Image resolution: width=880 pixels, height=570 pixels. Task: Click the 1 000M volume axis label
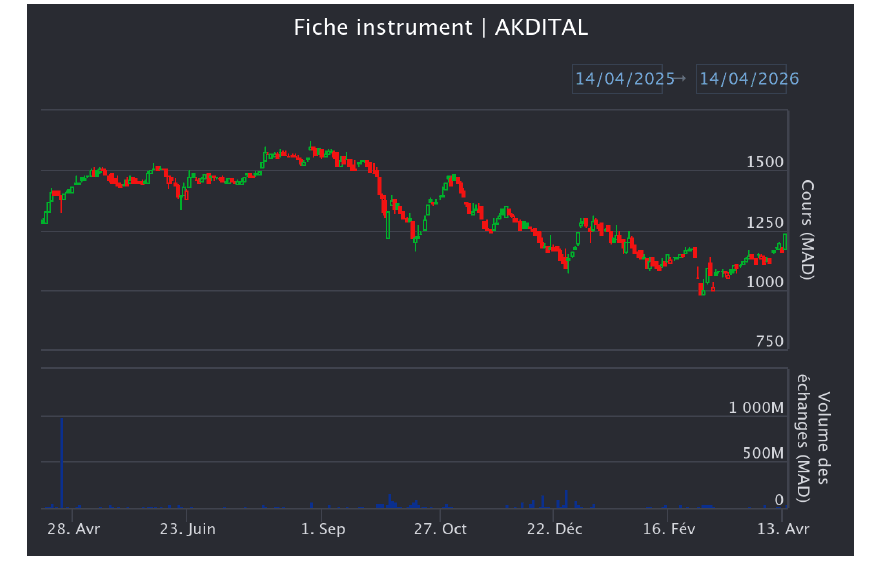[756, 408]
